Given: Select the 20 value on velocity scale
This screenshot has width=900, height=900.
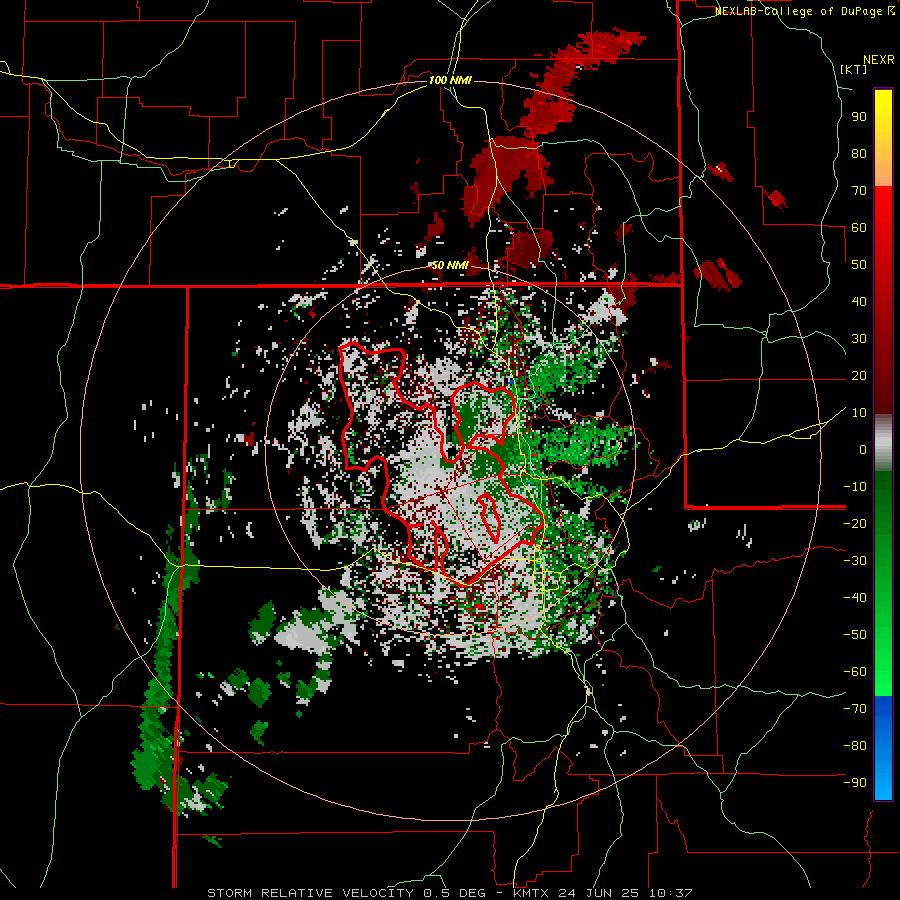Looking at the screenshot, I should pos(859,375).
